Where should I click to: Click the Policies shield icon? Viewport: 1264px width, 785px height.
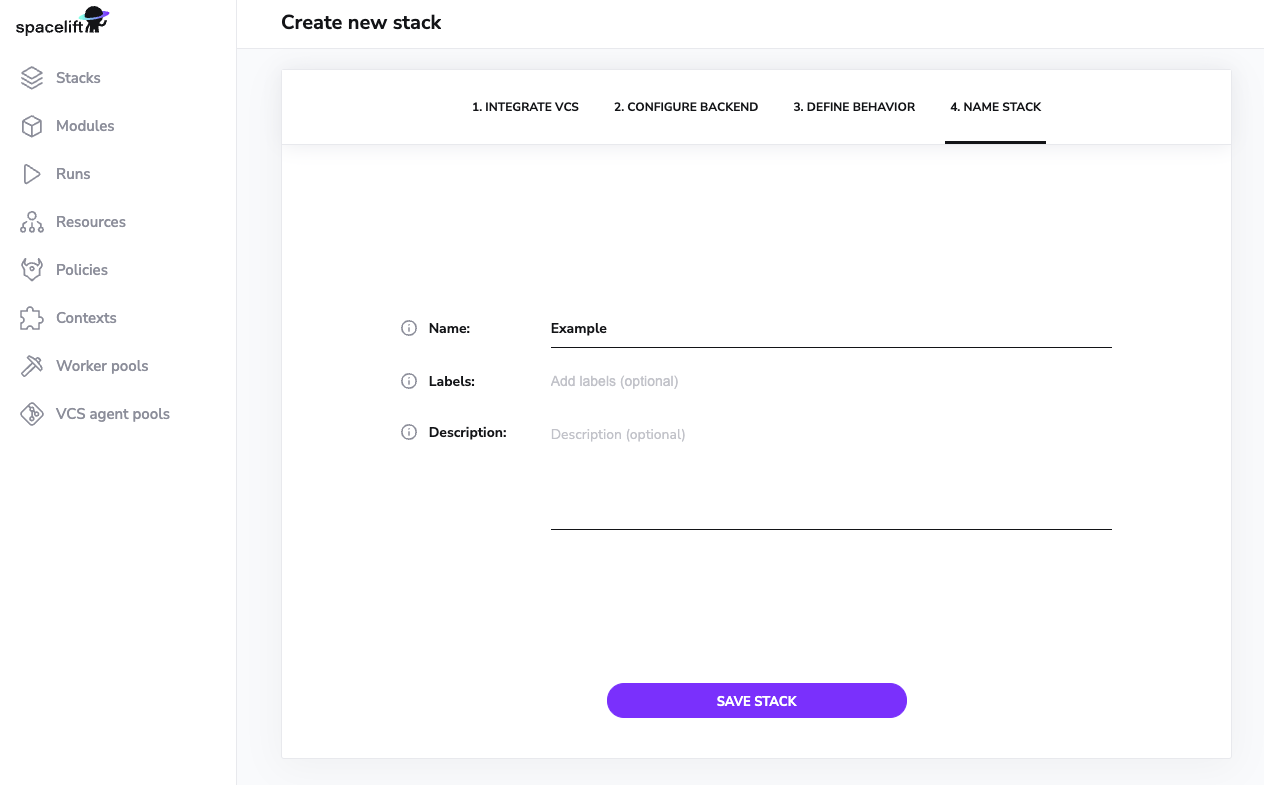click(32, 270)
